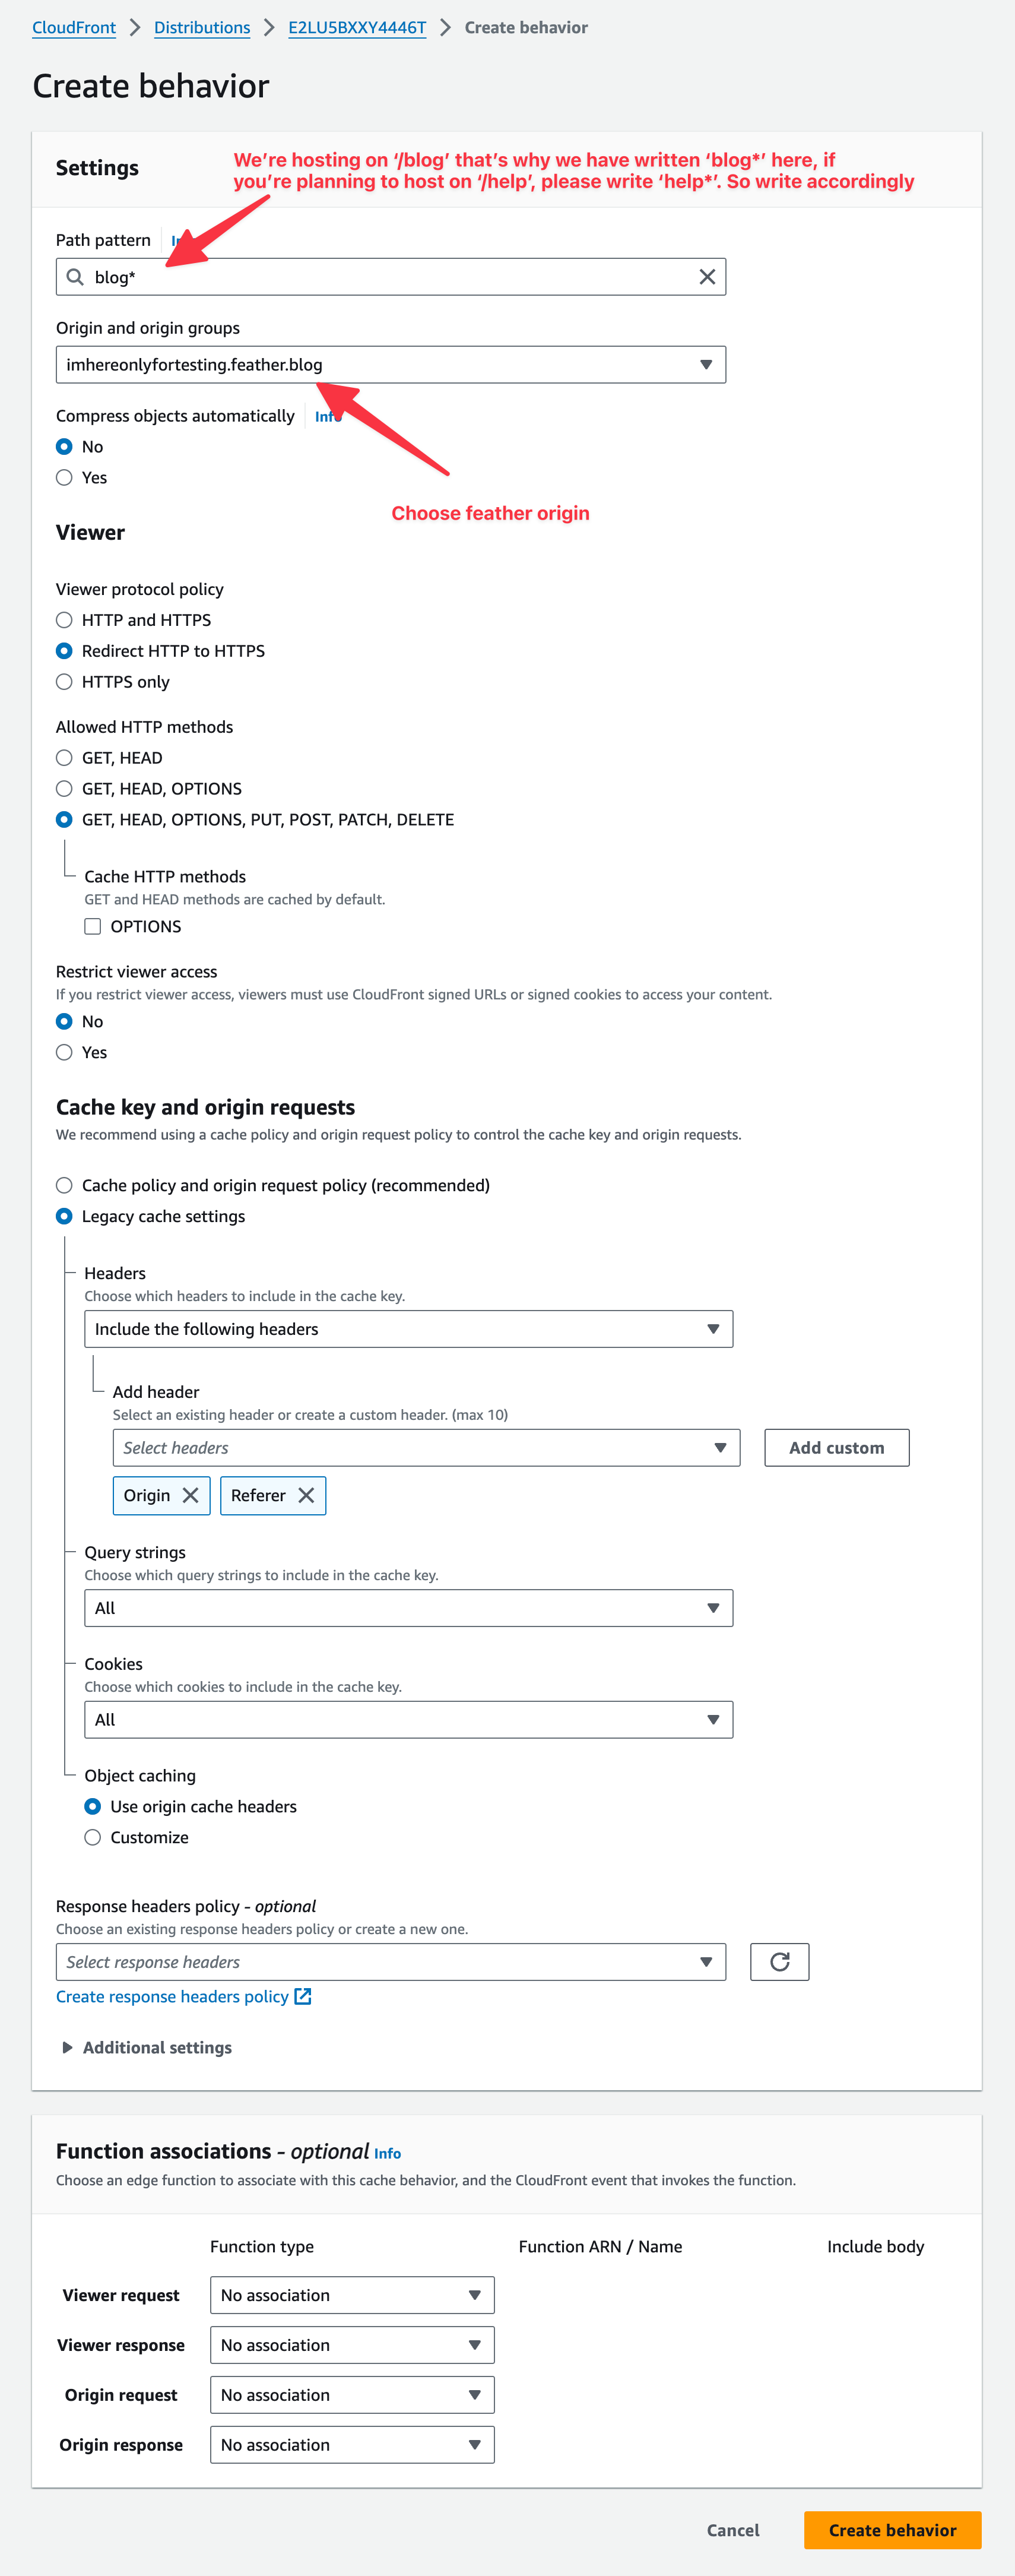Clear the path pattern field

(x=707, y=277)
